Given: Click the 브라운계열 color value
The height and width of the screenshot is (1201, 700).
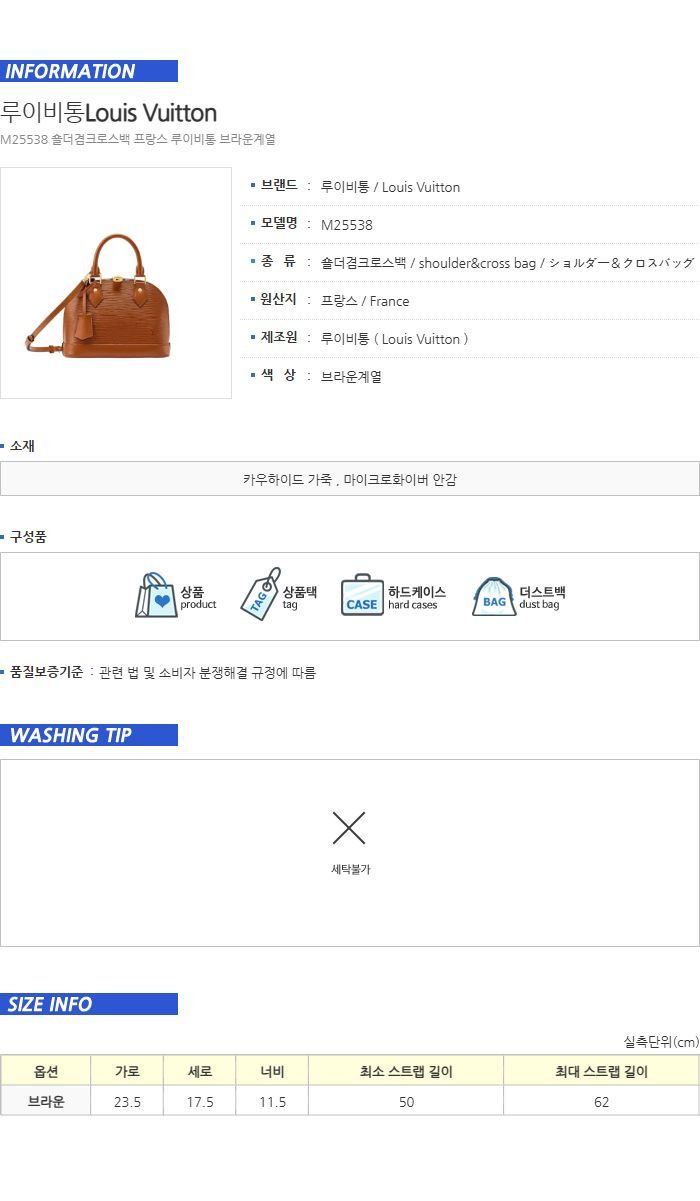Looking at the screenshot, I should click(351, 377).
